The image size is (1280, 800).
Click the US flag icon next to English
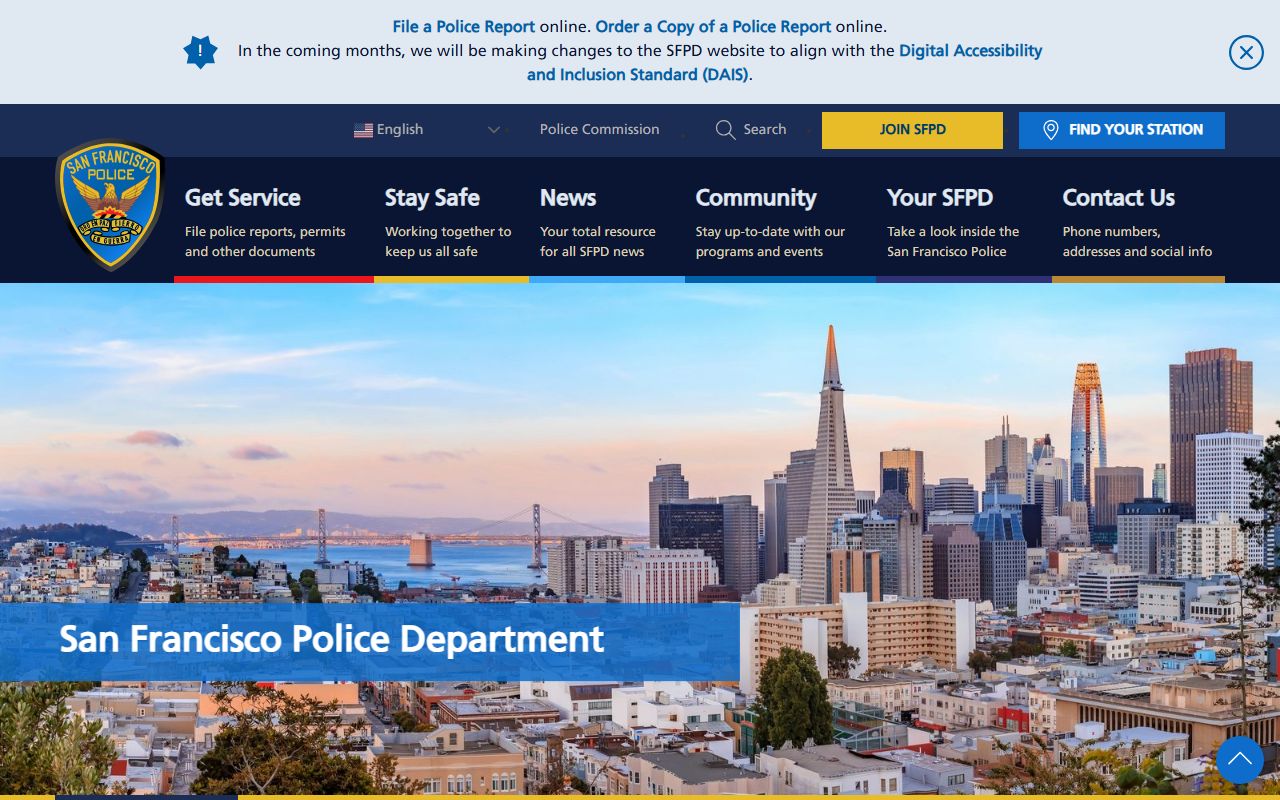363,130
